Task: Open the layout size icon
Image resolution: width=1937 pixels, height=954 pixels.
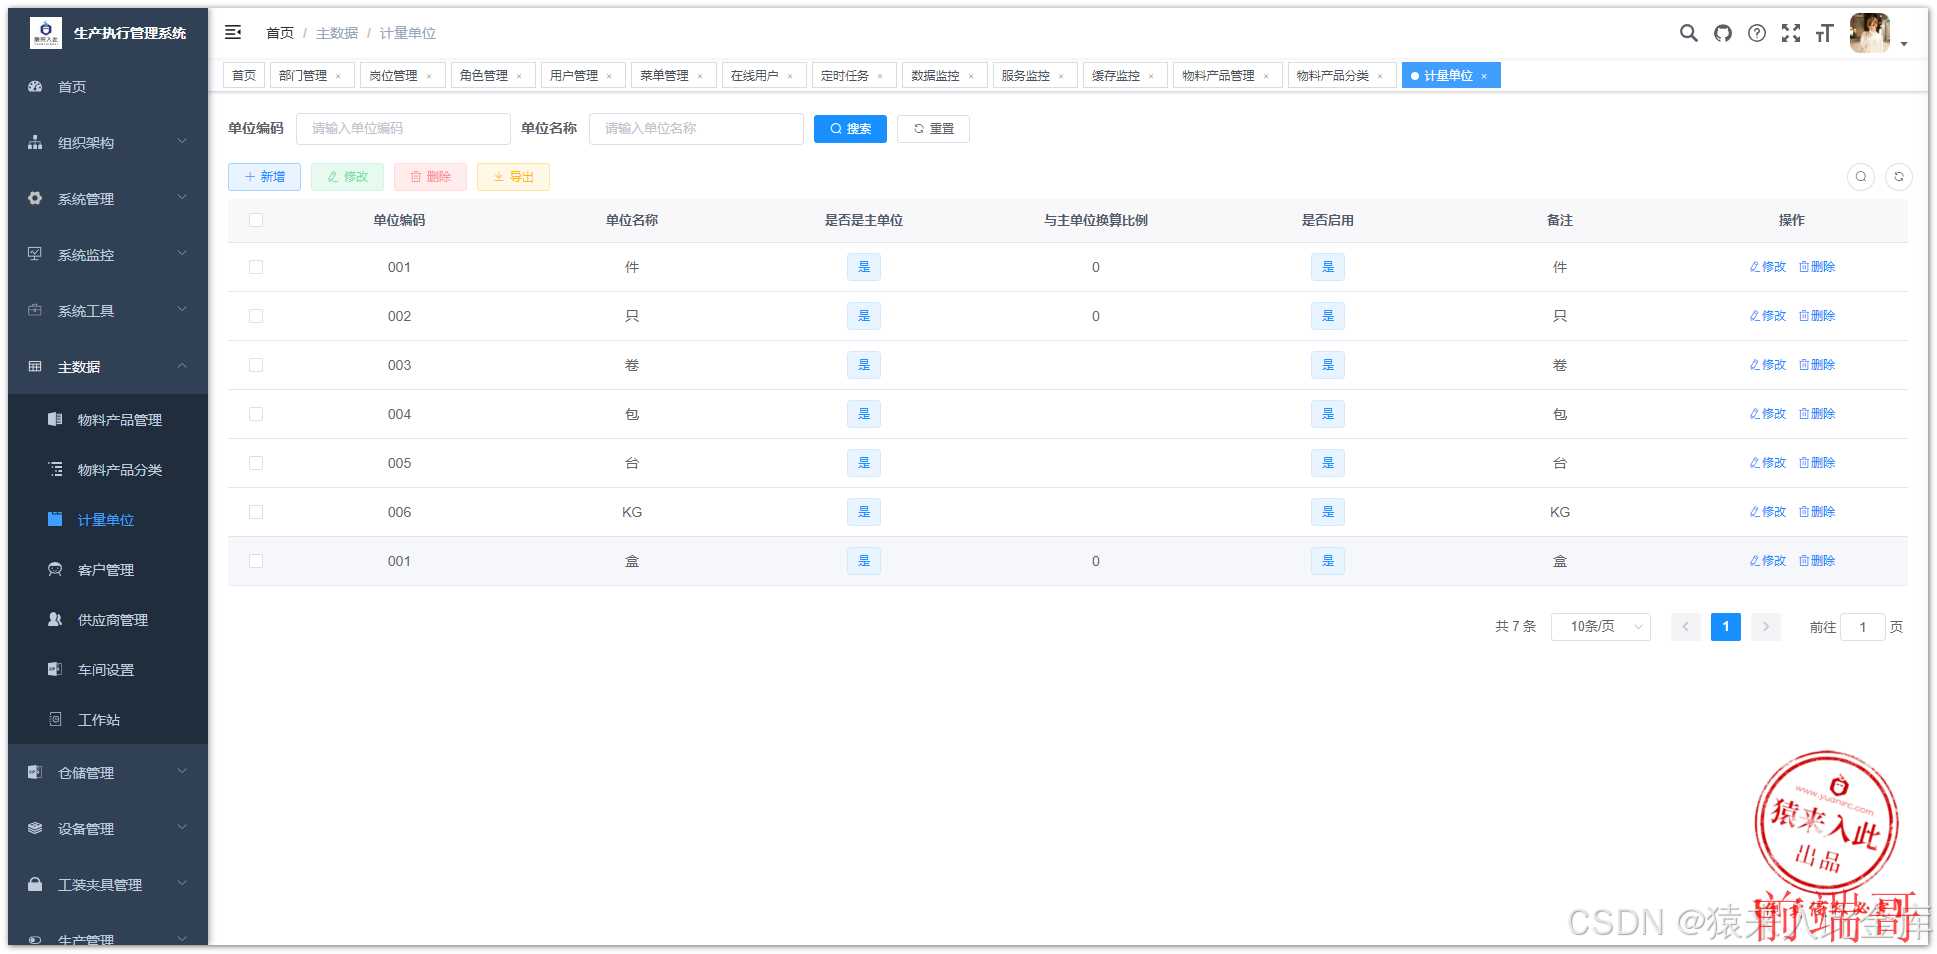Action: [1824, 33]
